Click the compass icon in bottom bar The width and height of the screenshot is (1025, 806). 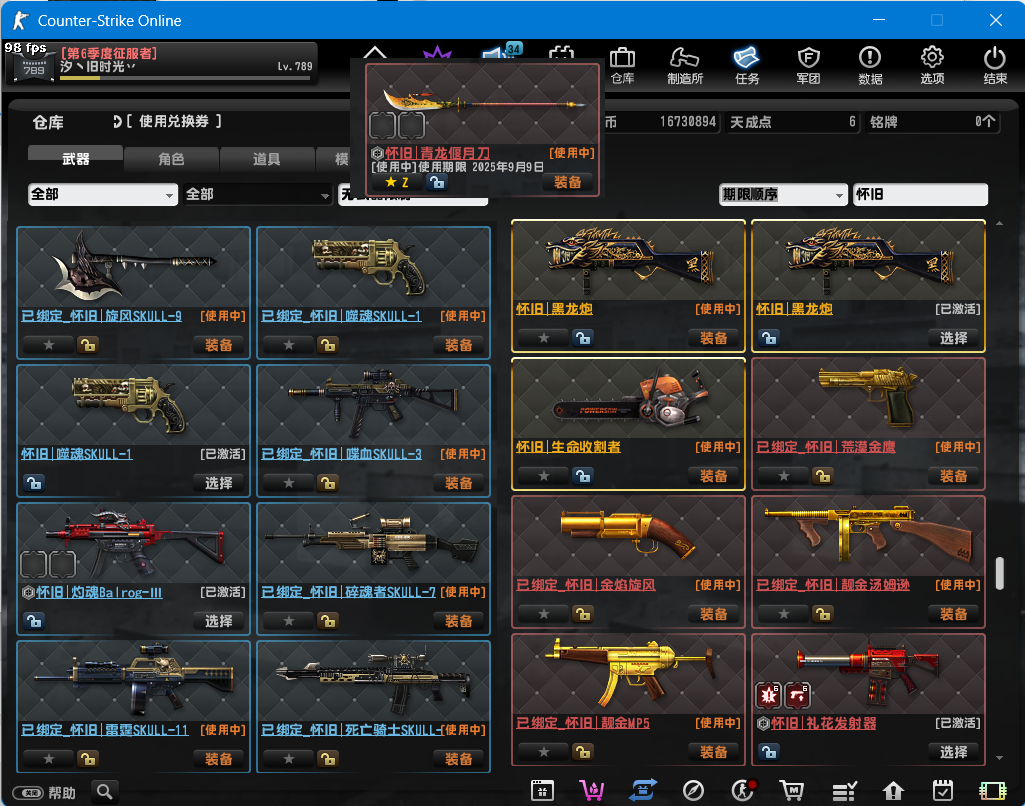point(693,791)
